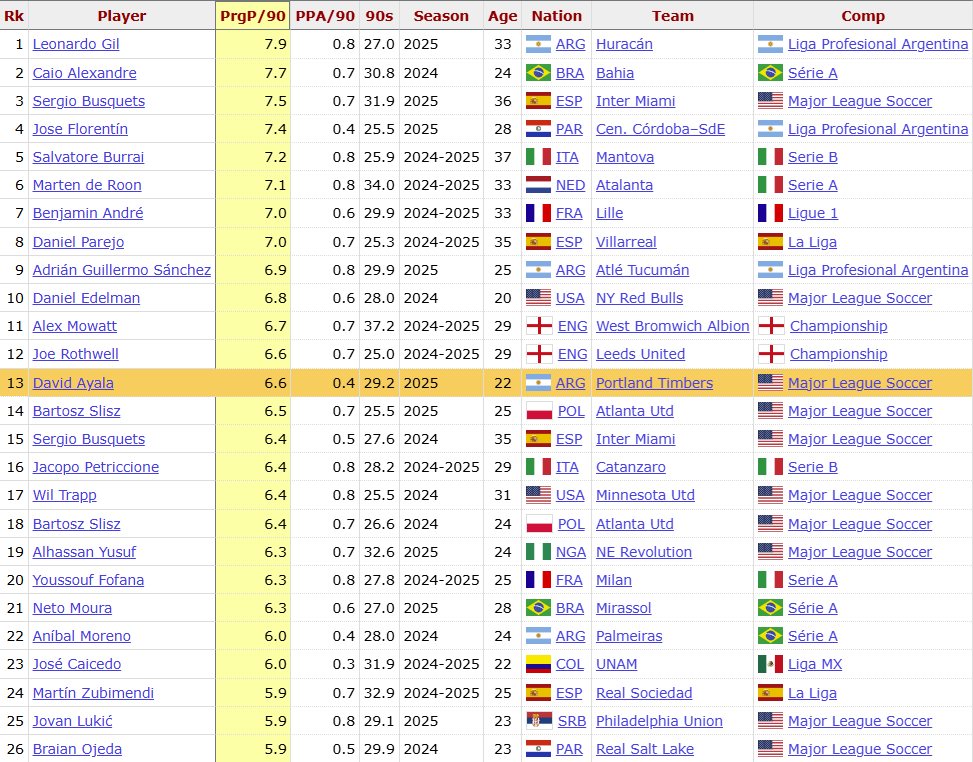This screenshot has height=762, width=973.
Task: Open Benjamin André player link
Action: 88,213
